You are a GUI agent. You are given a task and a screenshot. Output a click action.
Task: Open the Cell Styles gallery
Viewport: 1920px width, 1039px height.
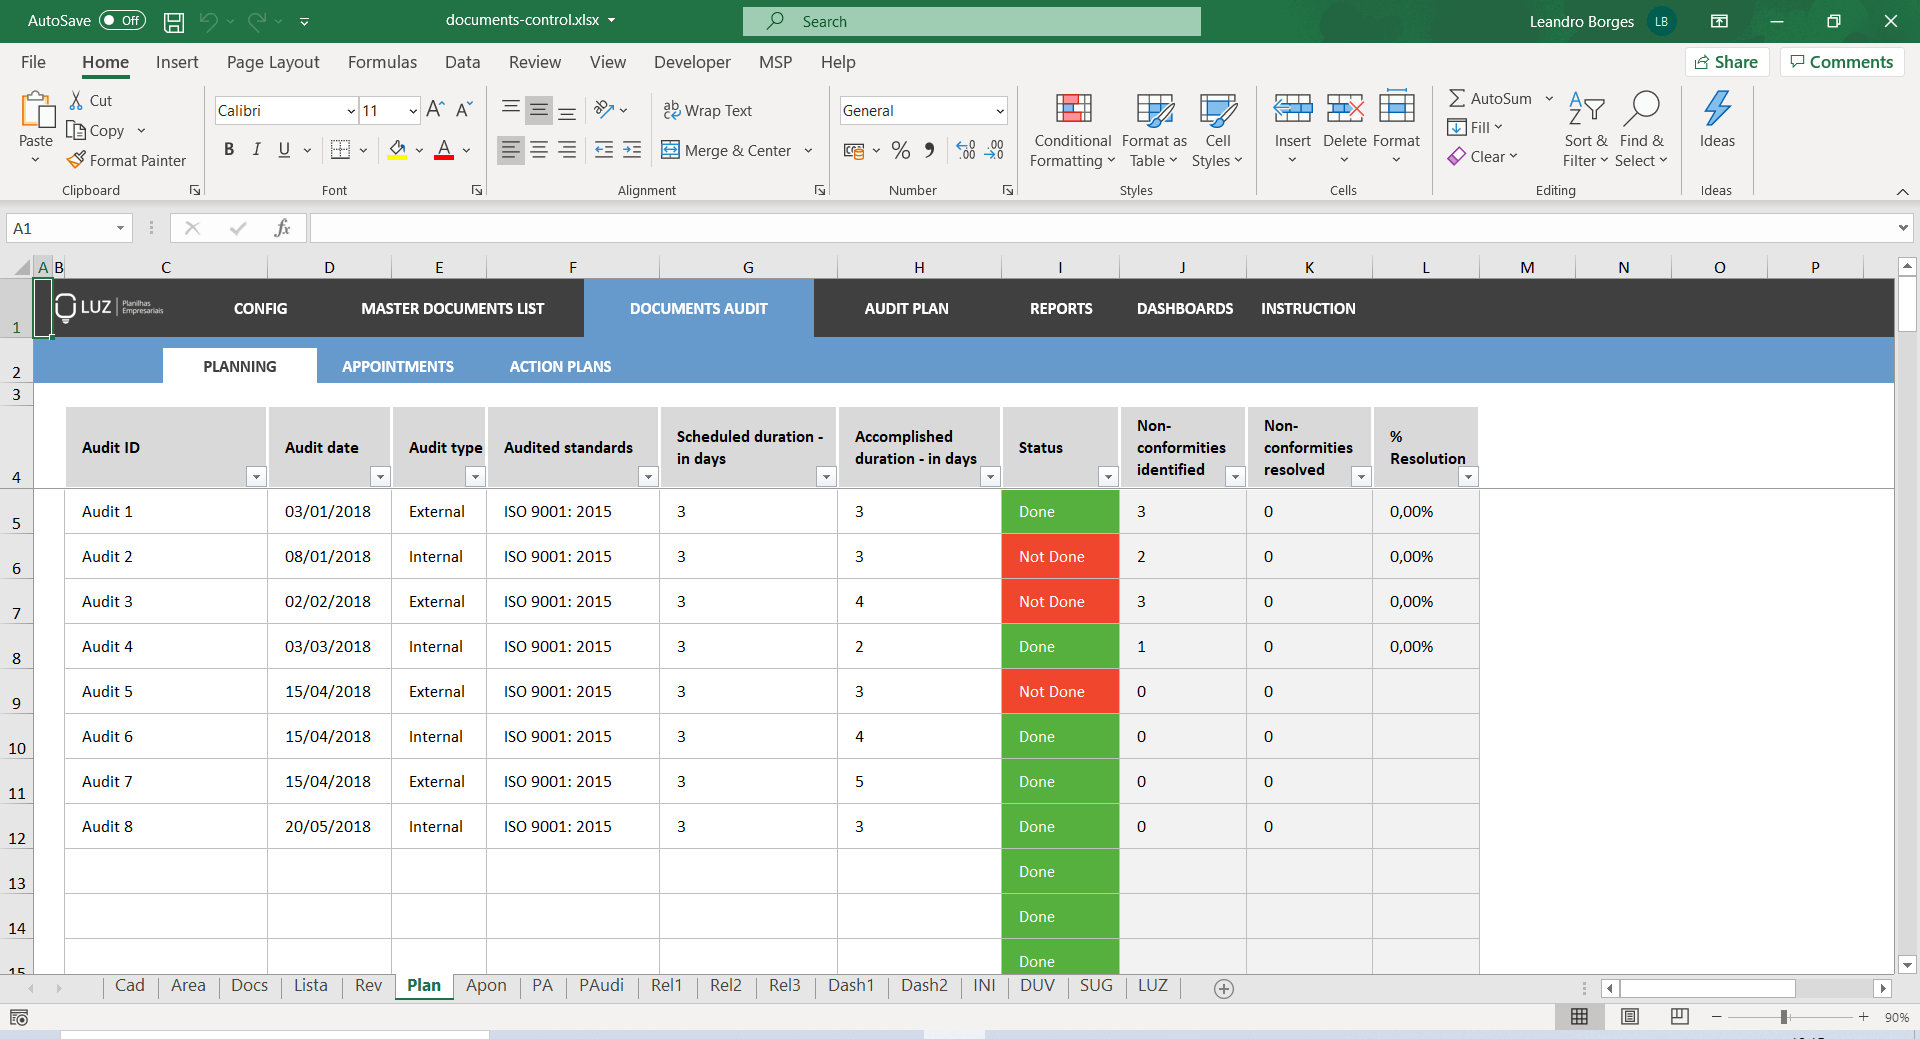pyautogui.click(x=1218, y=128)
